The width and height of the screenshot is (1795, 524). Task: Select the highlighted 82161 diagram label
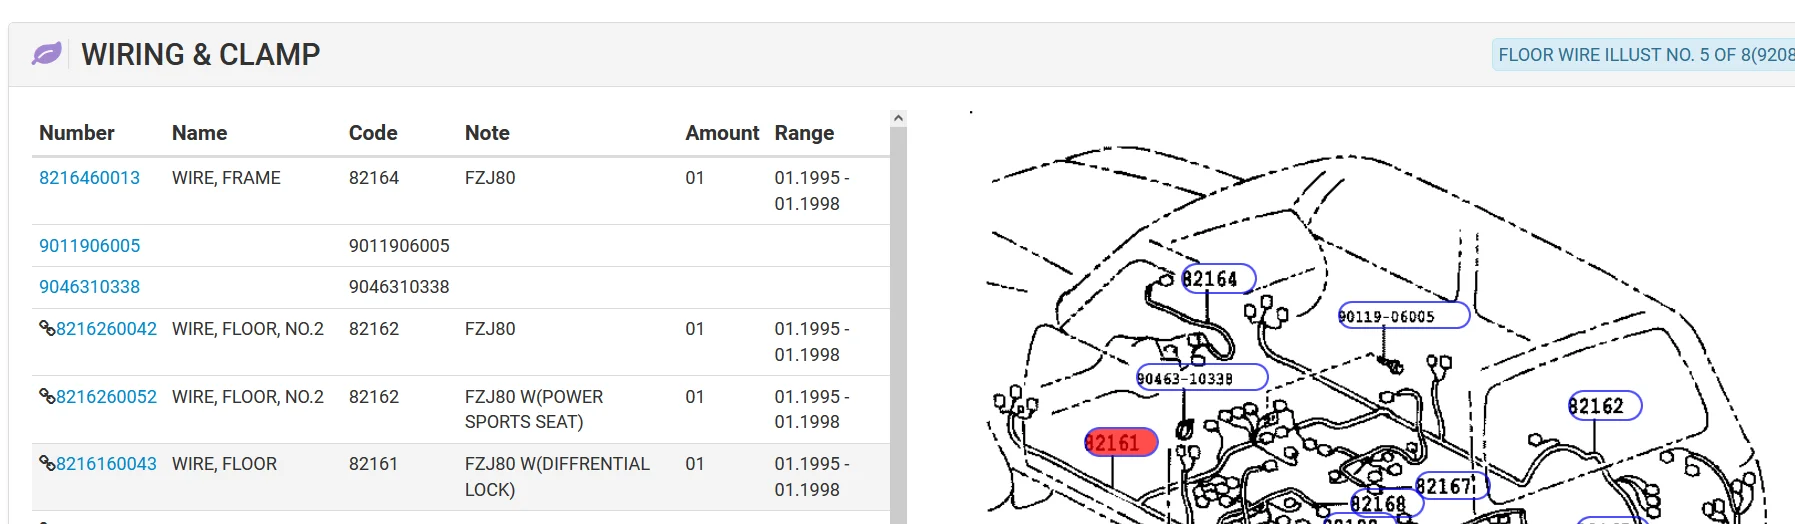point(1121,442)
